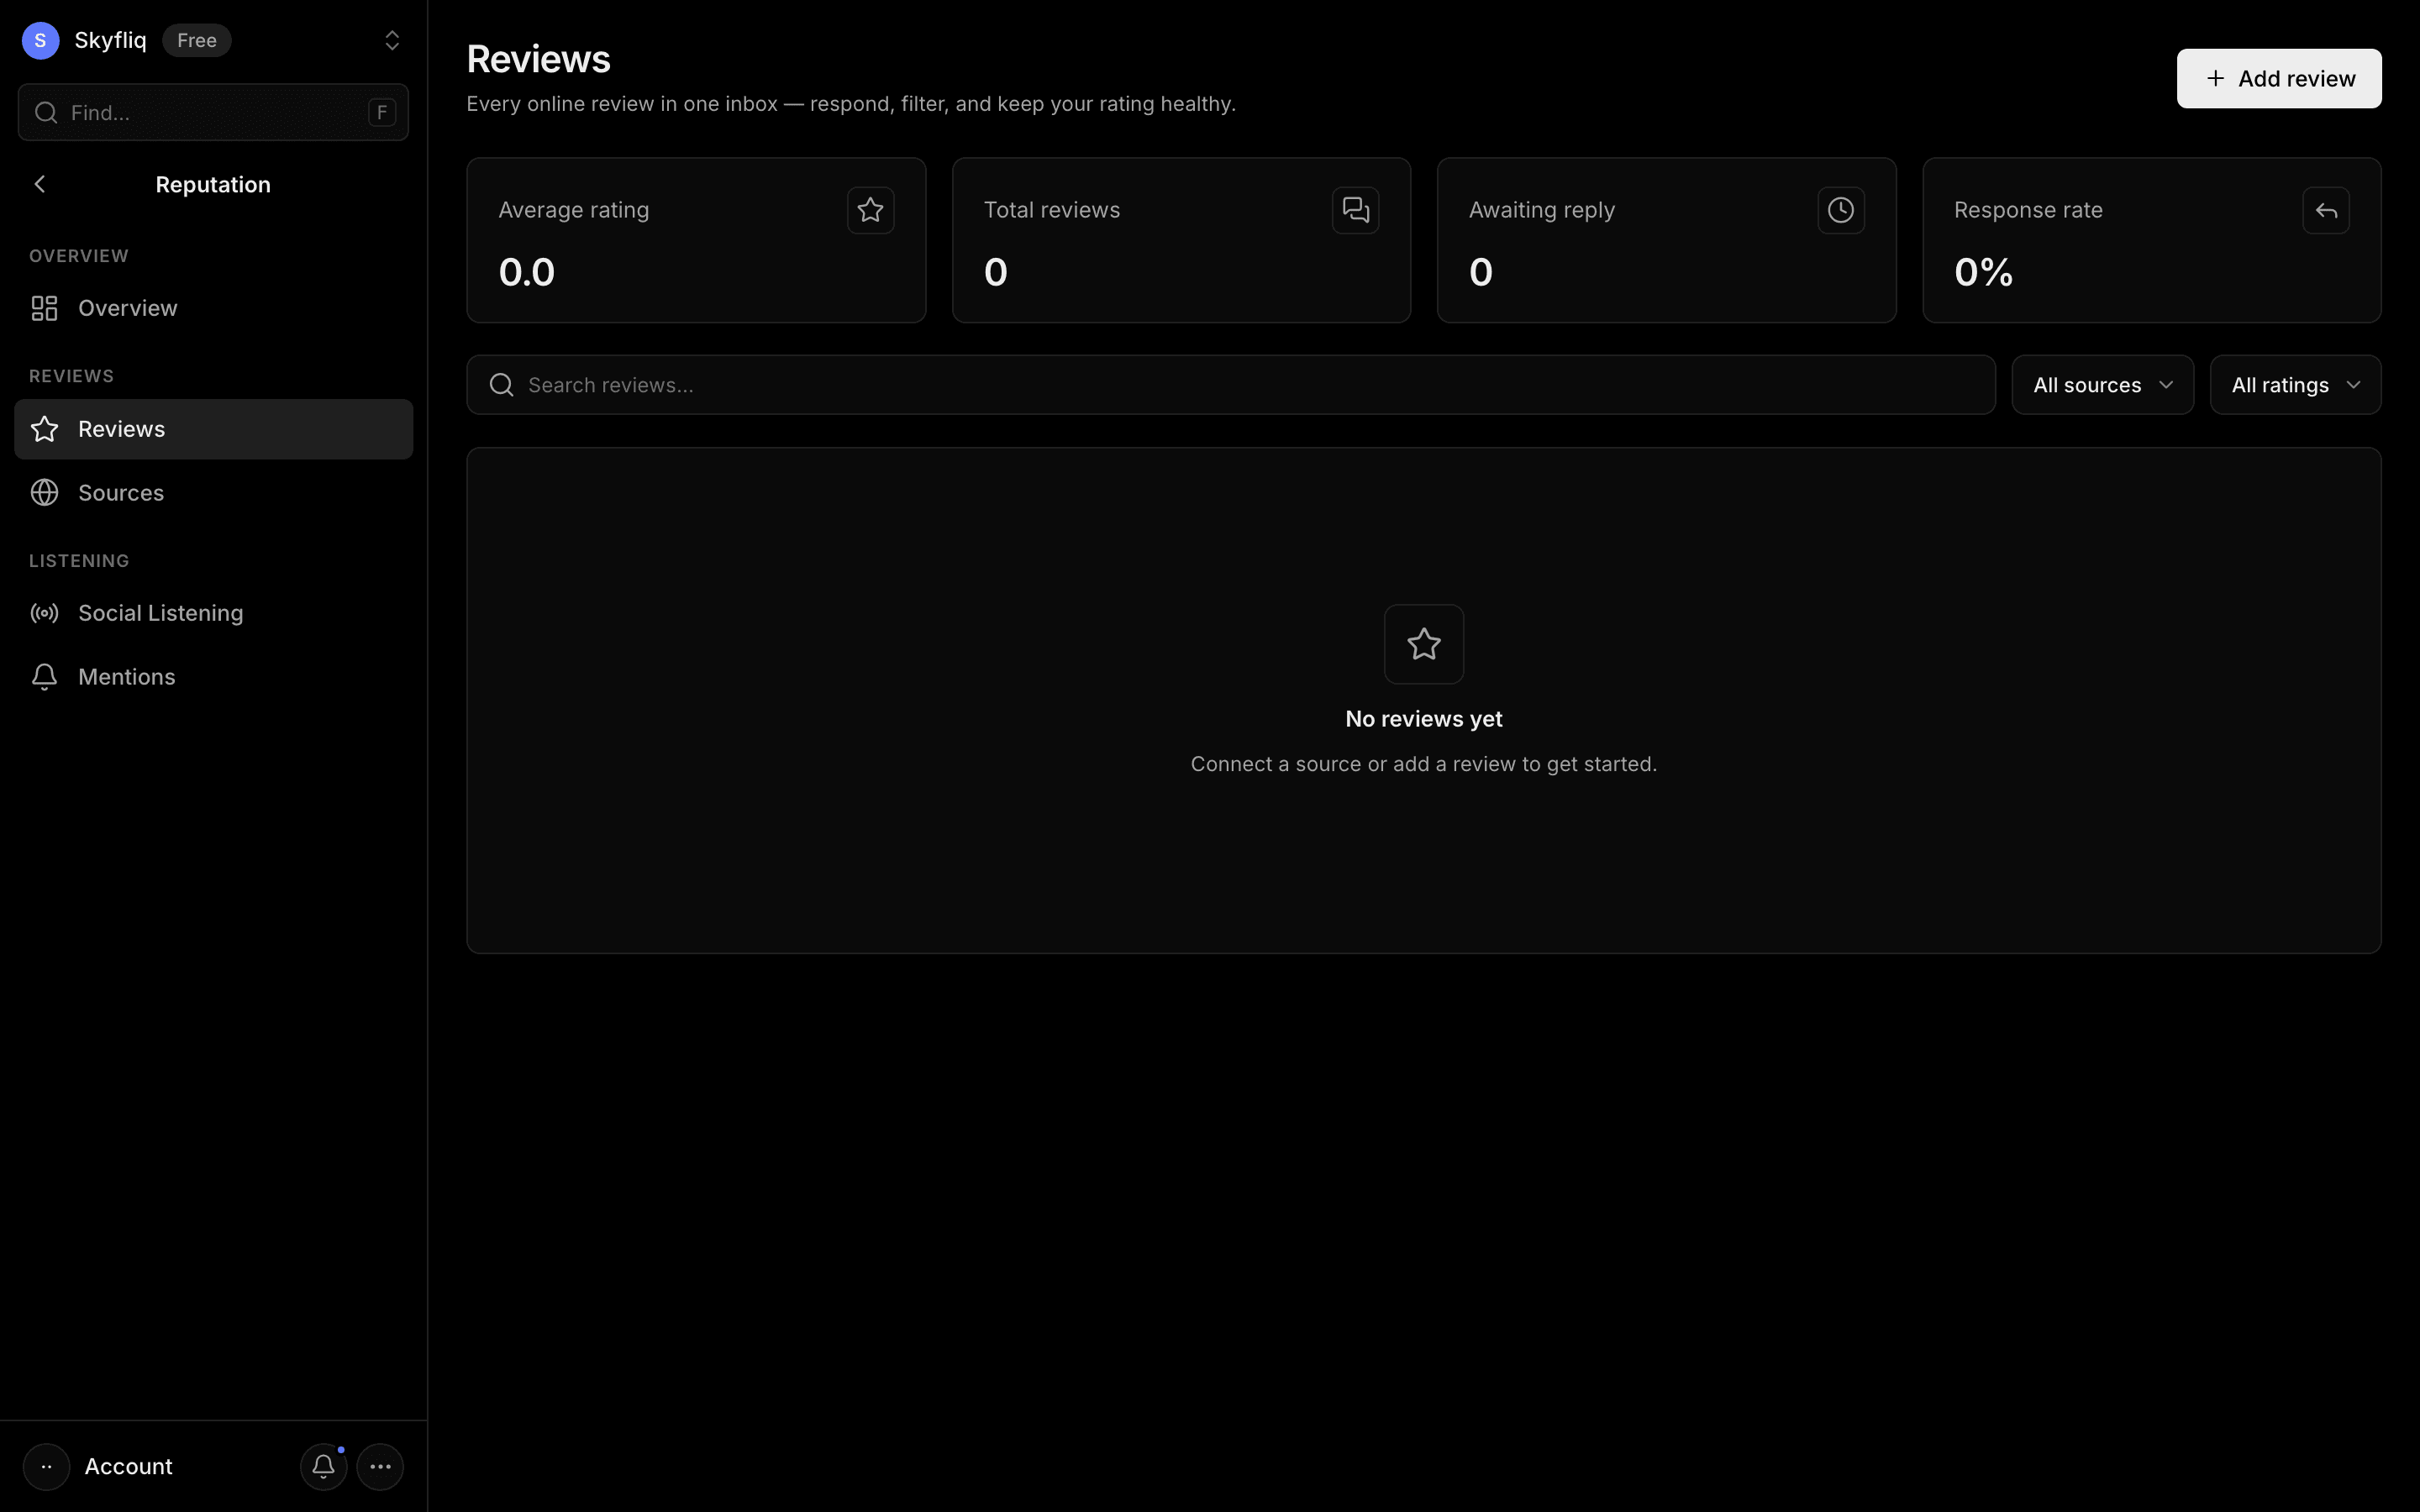Open the All ratings filter dropdown
This screenshot has height=1512, width=2420.
pos(2295,385)
